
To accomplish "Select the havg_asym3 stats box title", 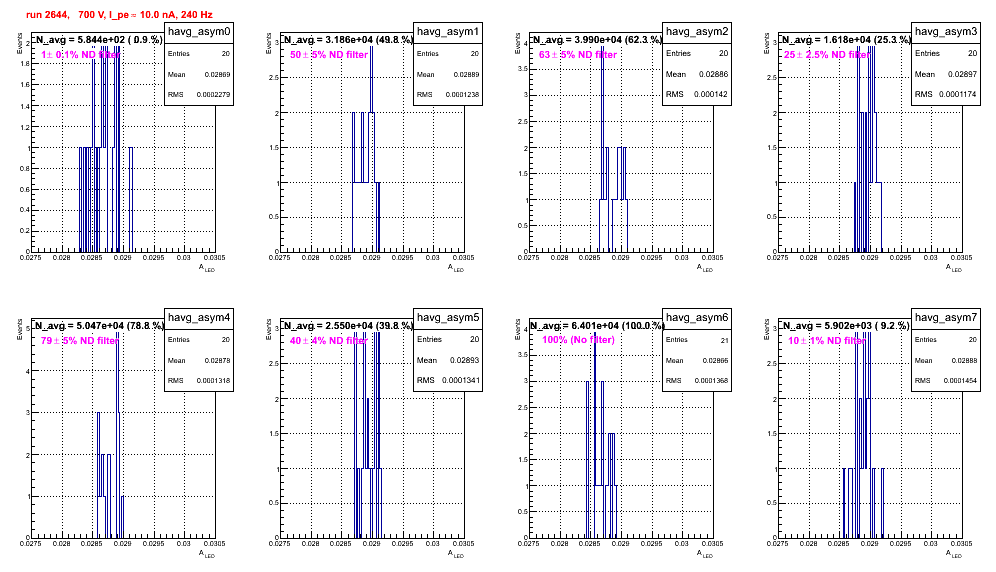I will [x=946, y=32].
